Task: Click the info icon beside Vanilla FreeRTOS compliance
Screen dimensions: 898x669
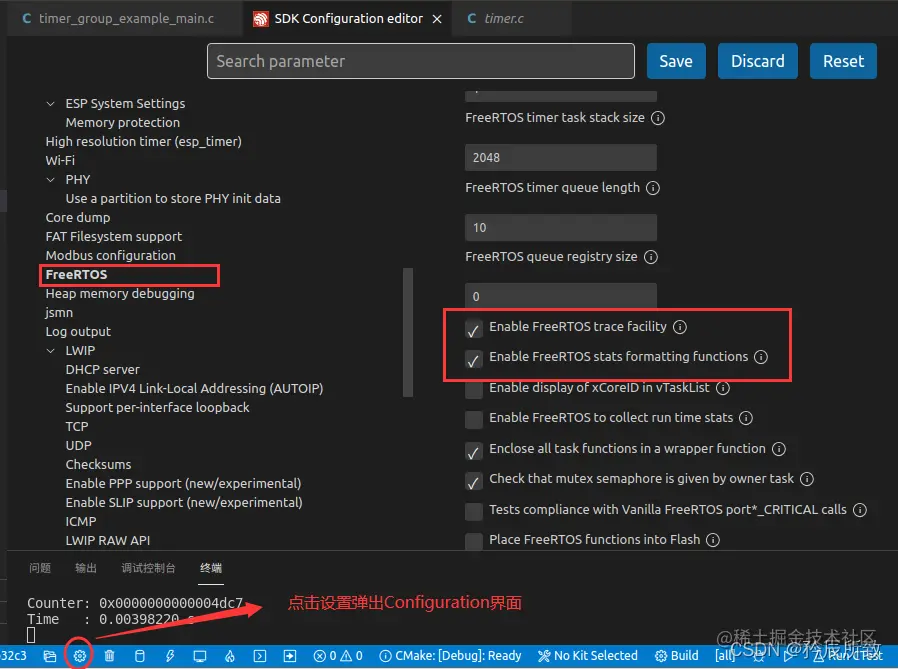Action: [x=860, y=510]
